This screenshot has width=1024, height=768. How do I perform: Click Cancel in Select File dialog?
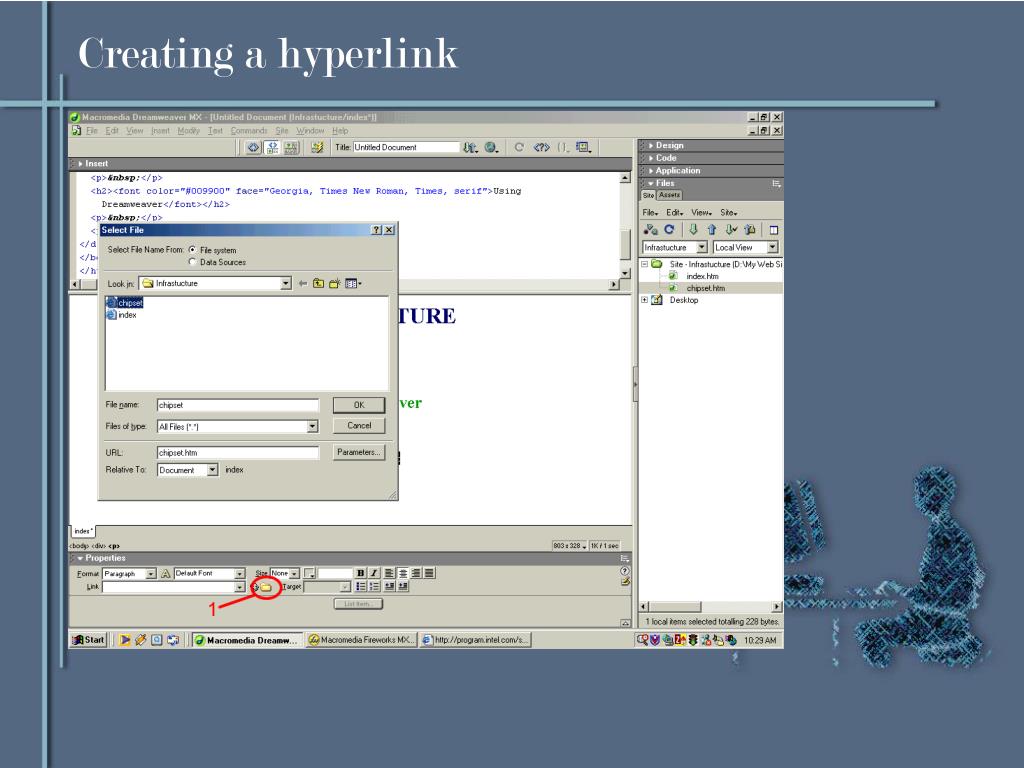pyautogui.click(x=359, y=425)
